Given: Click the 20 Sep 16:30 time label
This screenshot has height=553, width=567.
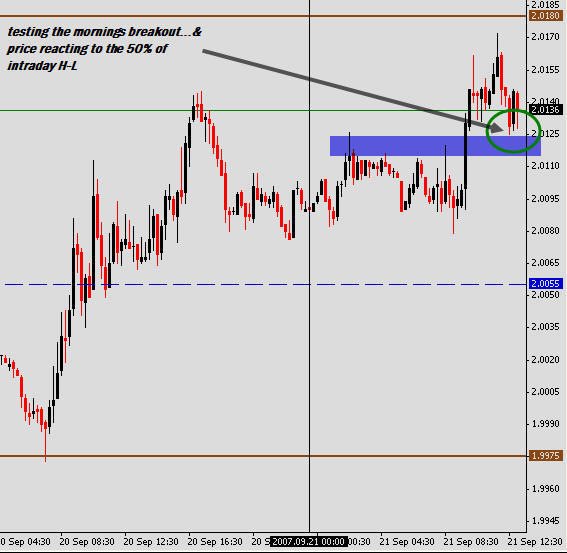Looking at the screenshot, I should click(215, 542).
